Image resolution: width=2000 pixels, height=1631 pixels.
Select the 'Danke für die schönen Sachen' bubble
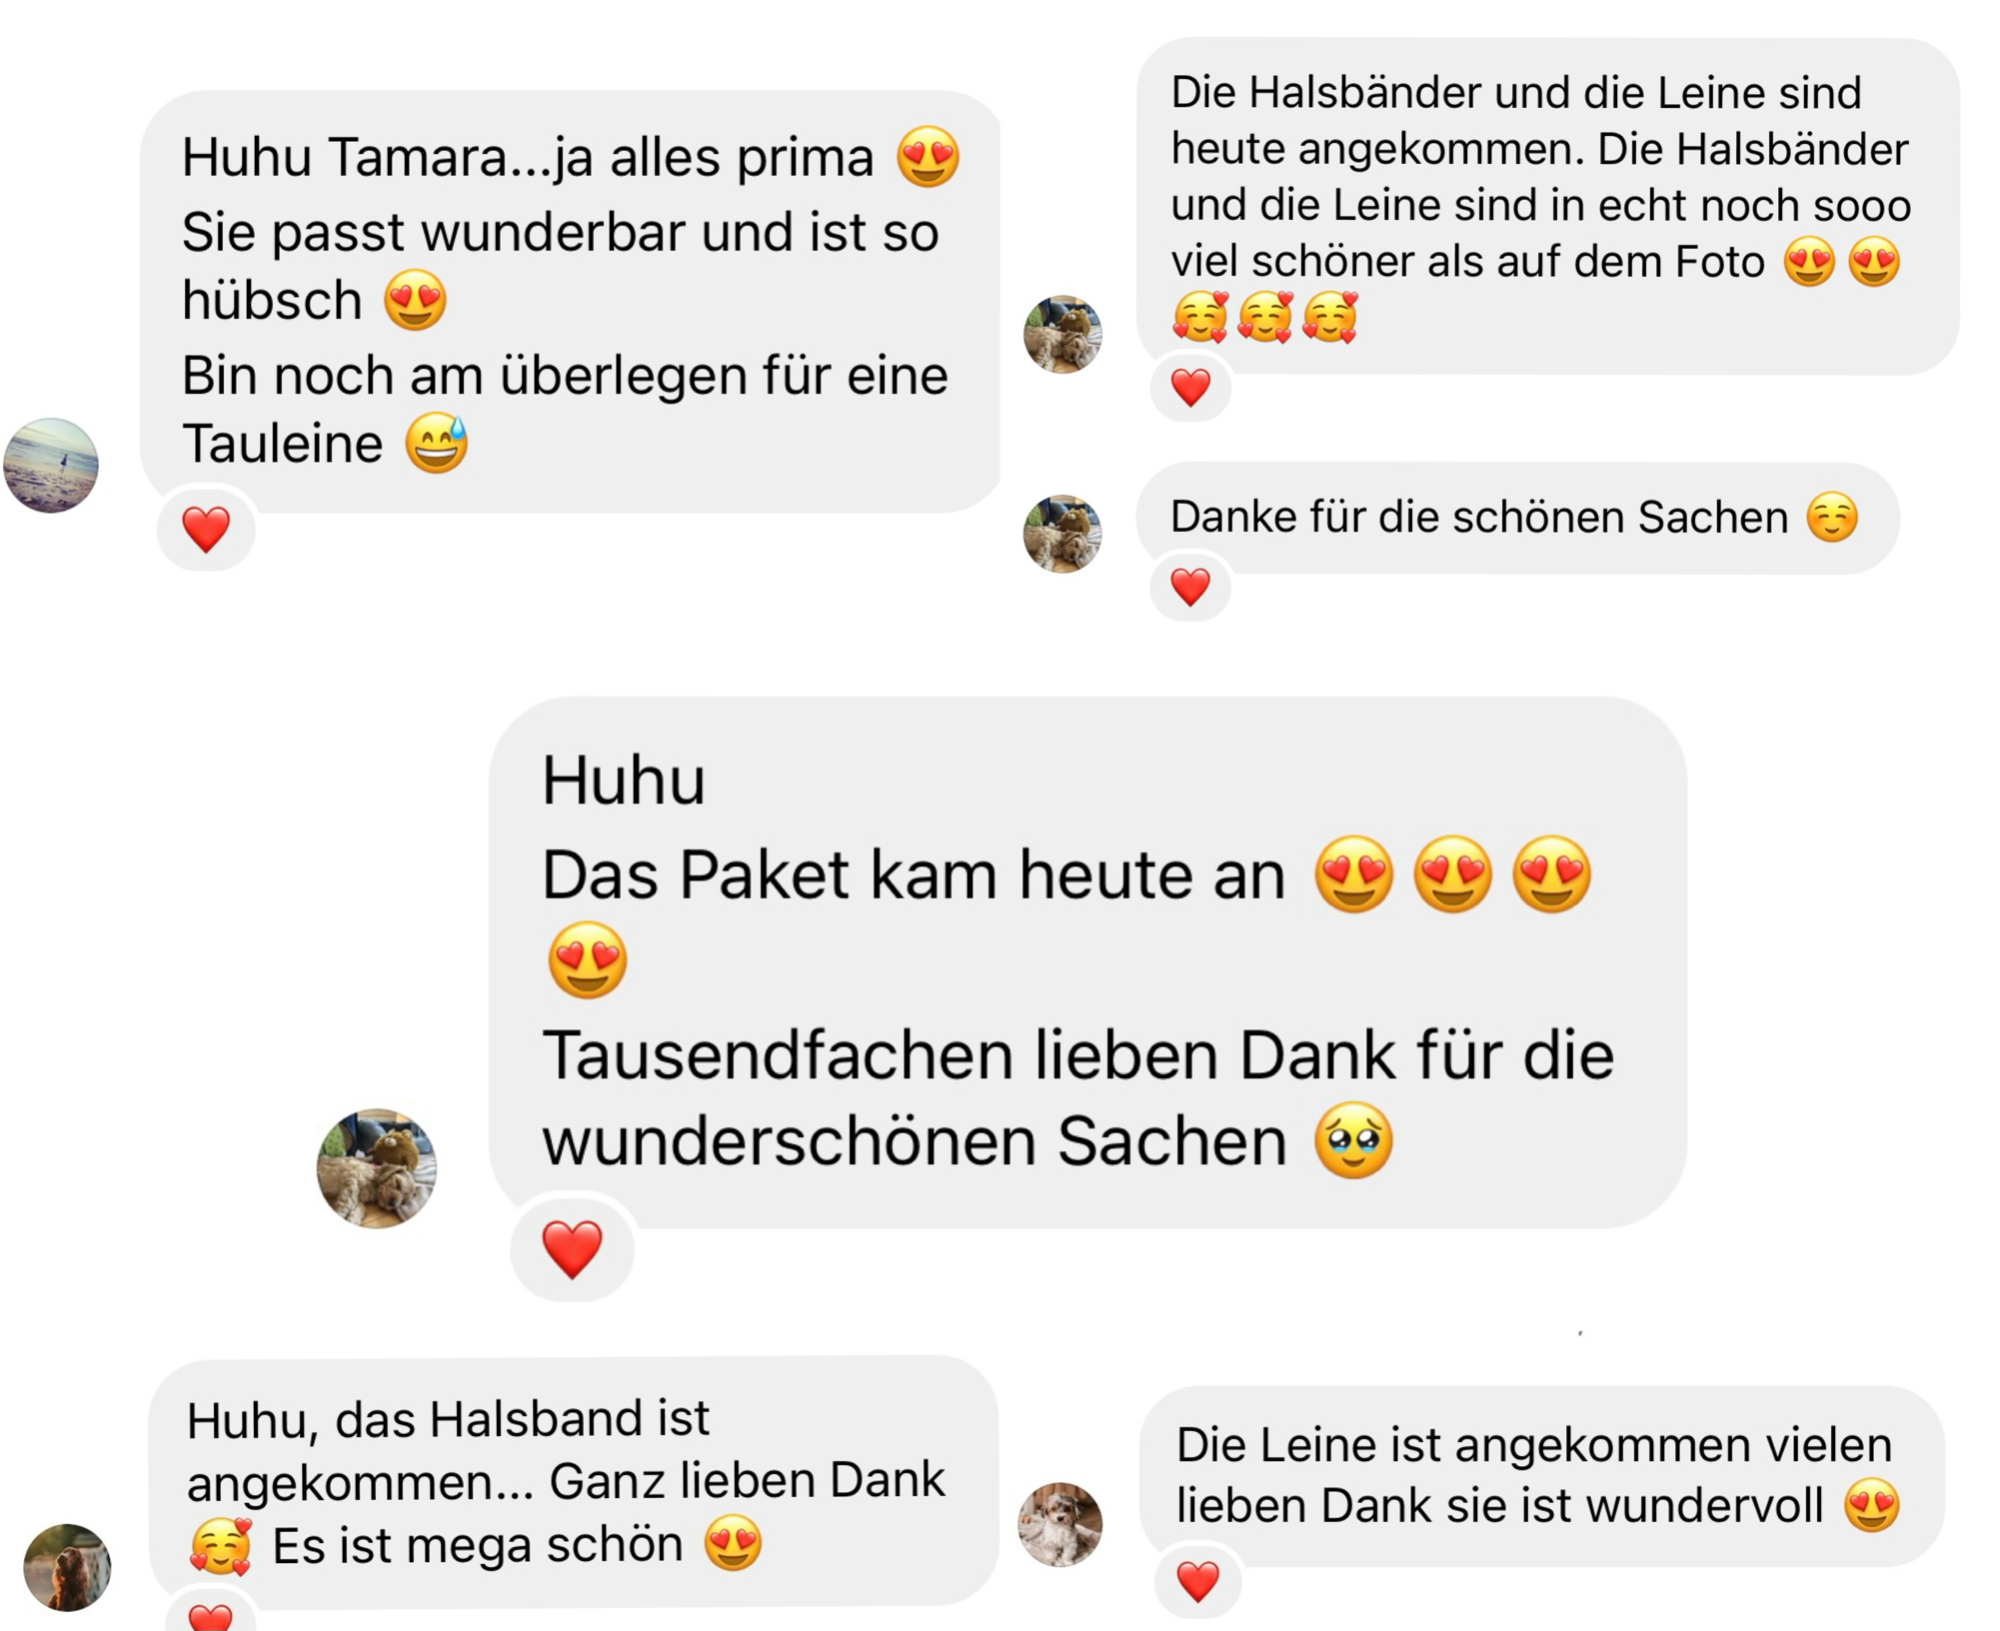click(1517, 518)
